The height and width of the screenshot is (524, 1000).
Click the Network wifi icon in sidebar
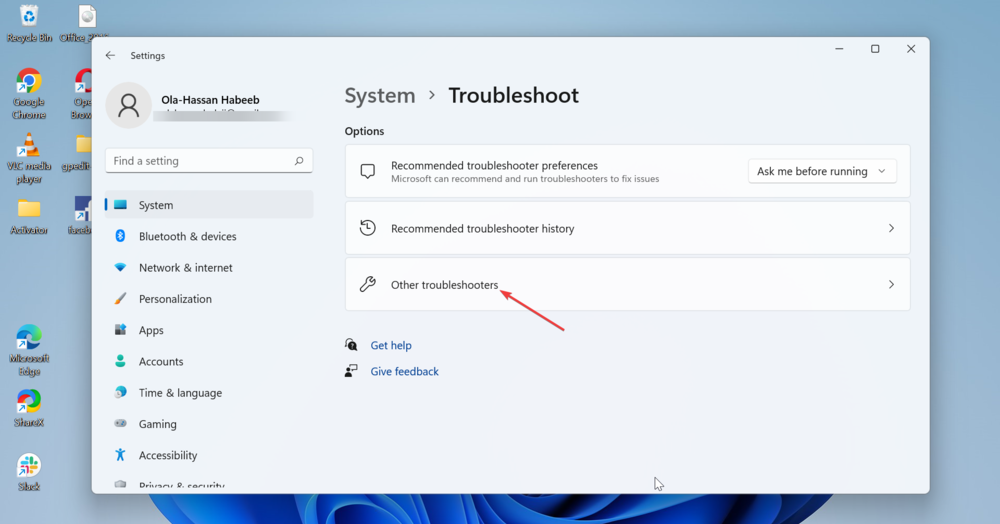point(120,267)
